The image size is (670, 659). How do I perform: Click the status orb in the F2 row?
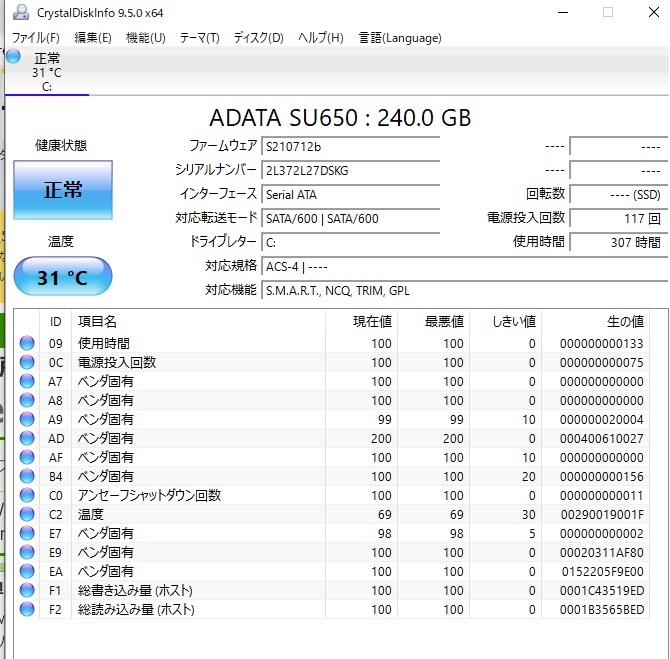pyautogui.click(x=27, y=609)
